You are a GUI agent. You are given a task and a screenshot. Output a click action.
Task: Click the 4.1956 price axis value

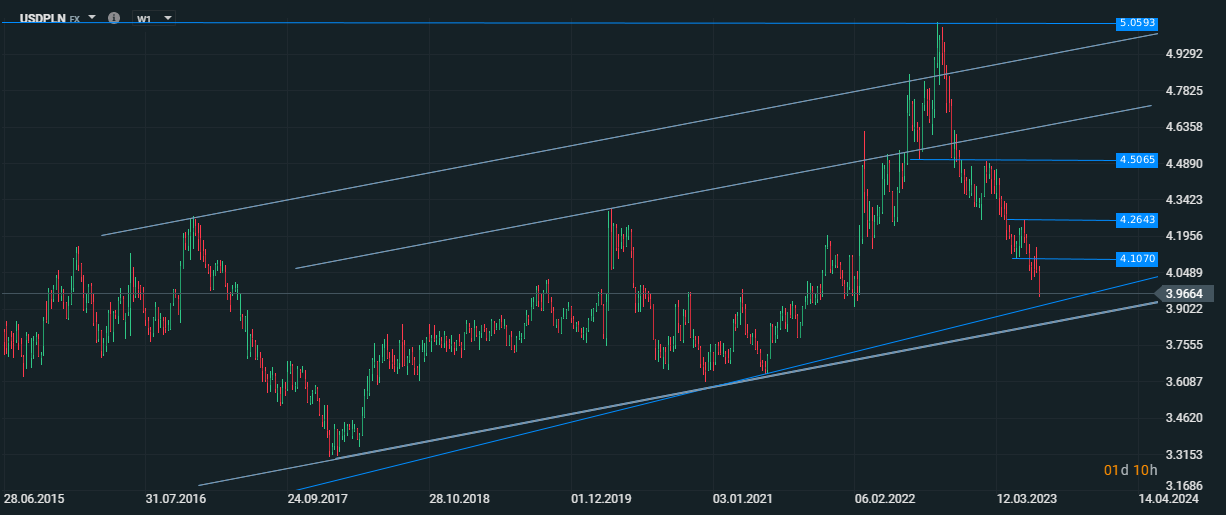1182,236
